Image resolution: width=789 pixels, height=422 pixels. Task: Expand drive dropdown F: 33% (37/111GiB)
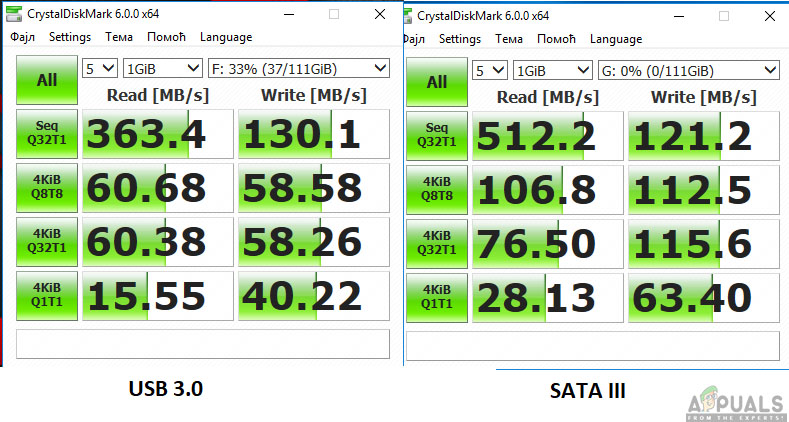click(299, 68)
